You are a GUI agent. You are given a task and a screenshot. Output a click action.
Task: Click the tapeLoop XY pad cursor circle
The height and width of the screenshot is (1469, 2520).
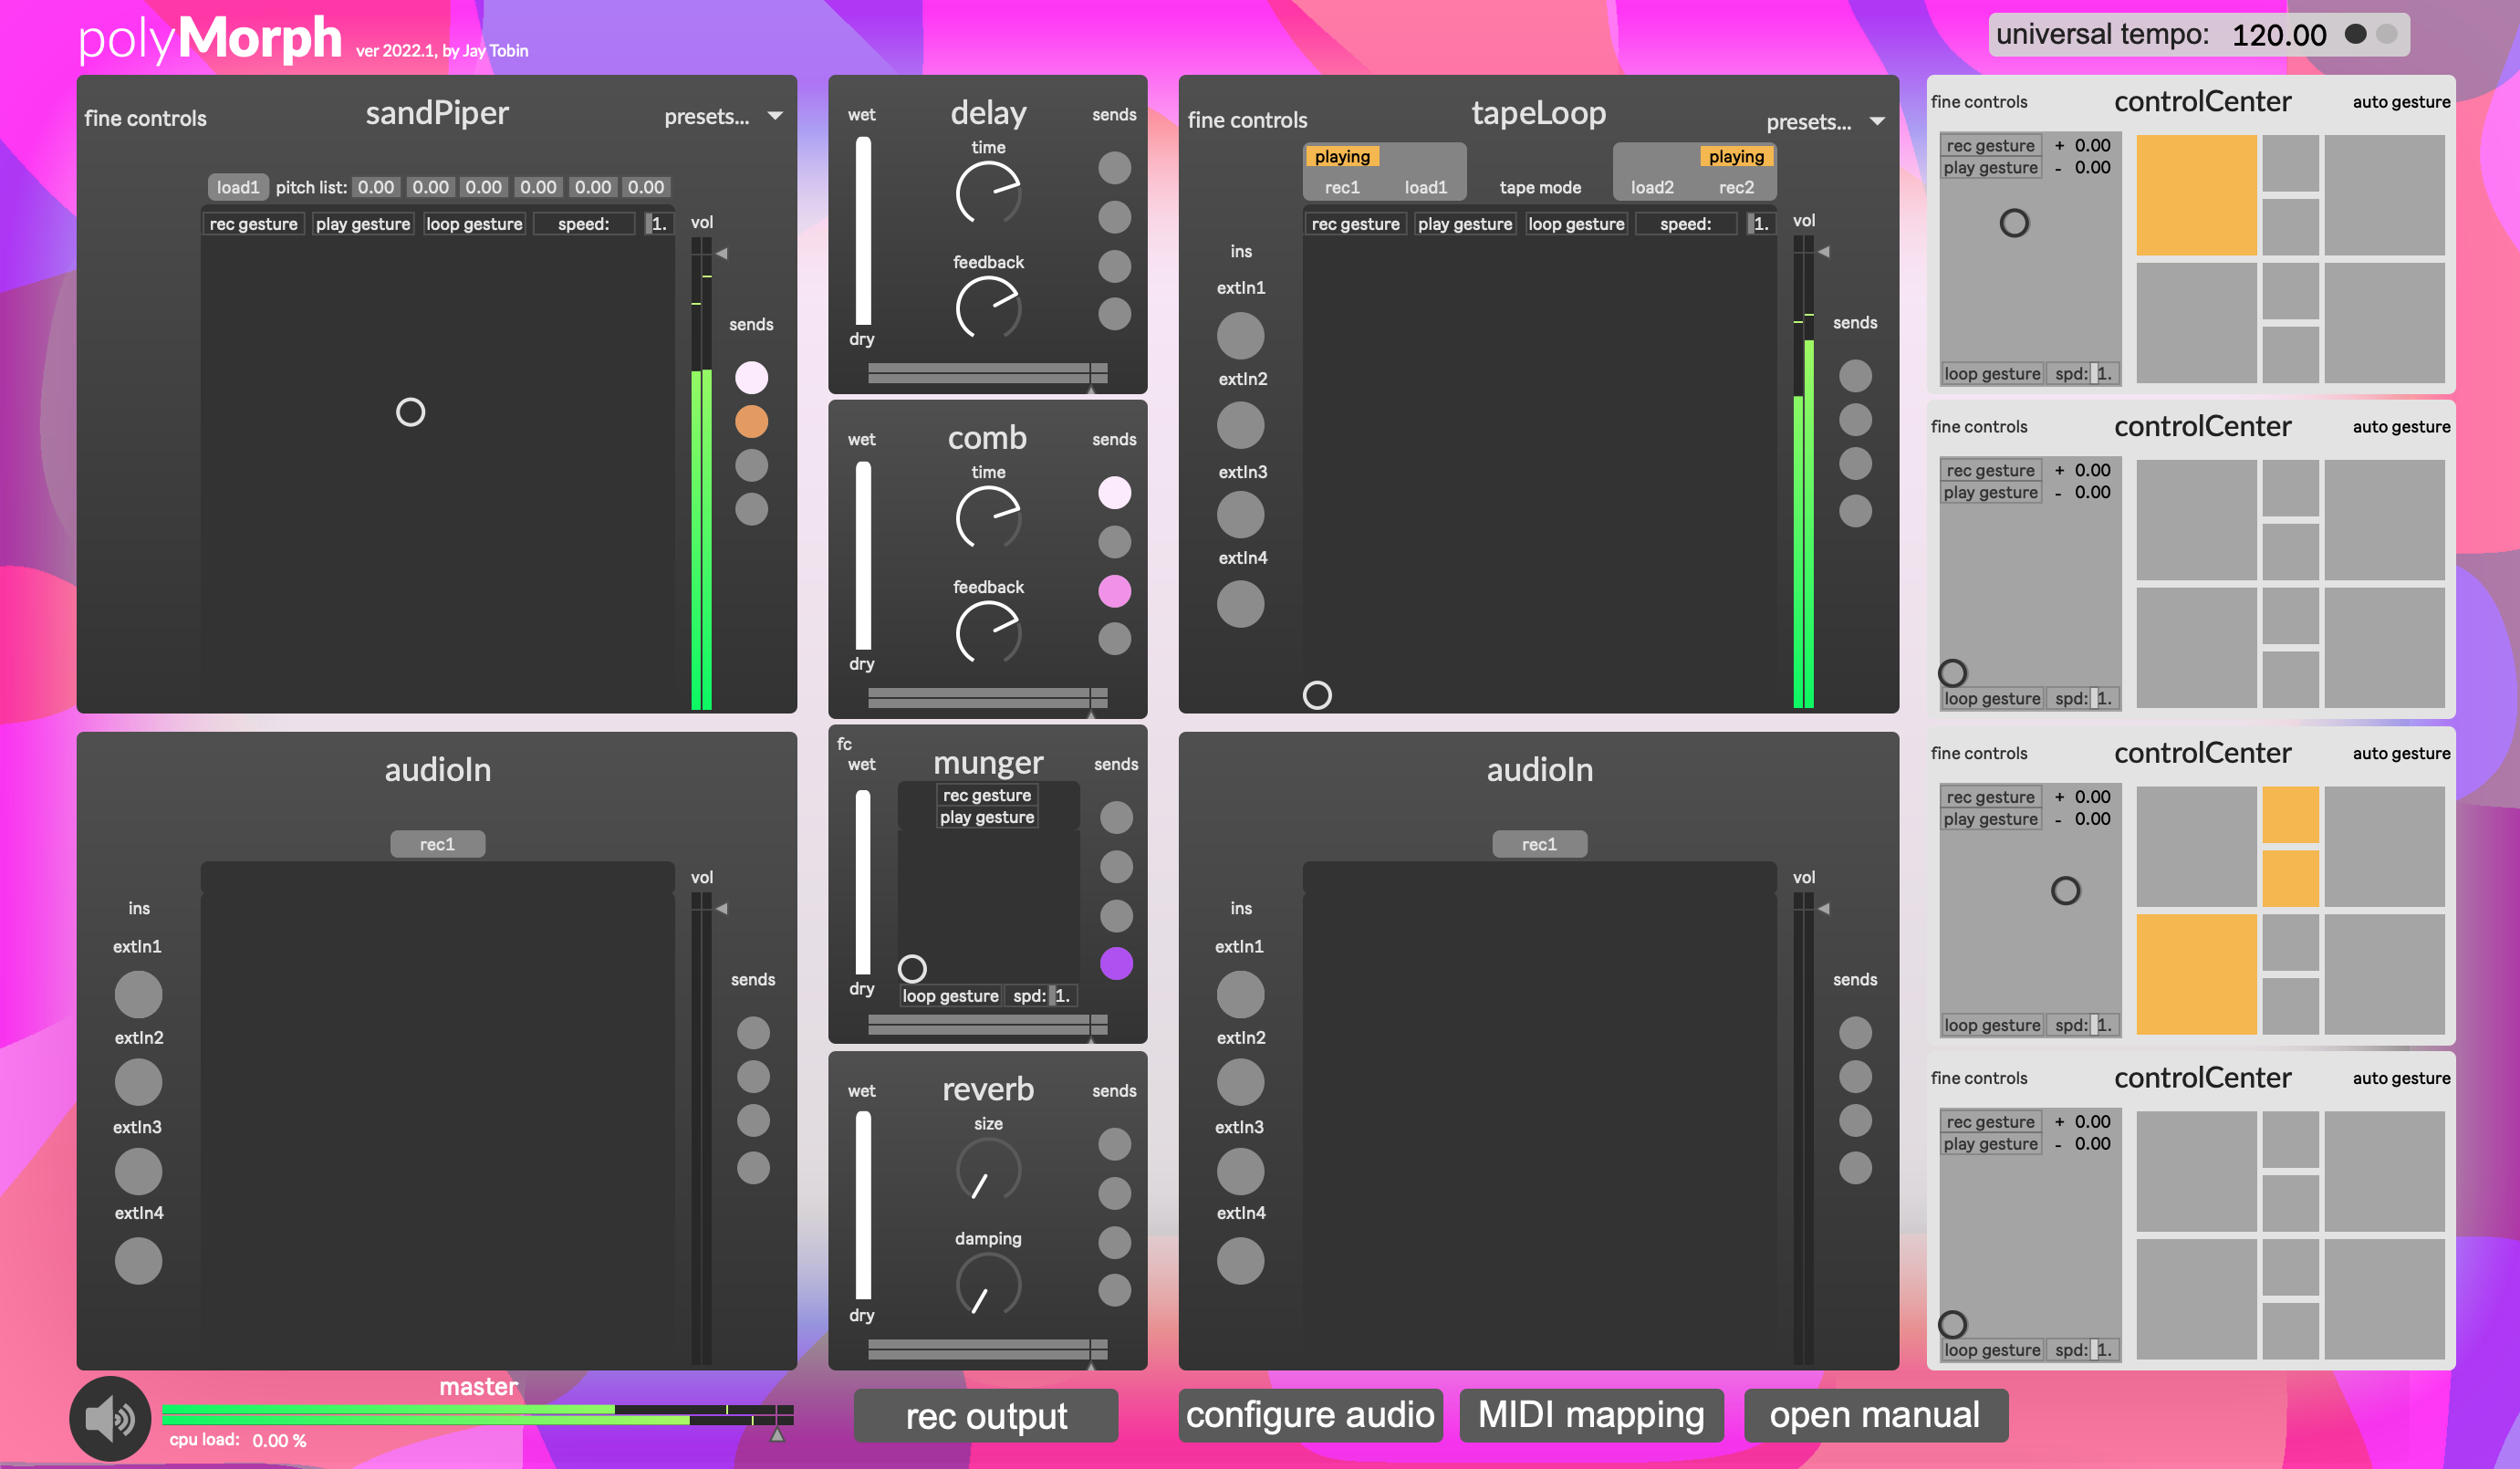[1317, 695]
